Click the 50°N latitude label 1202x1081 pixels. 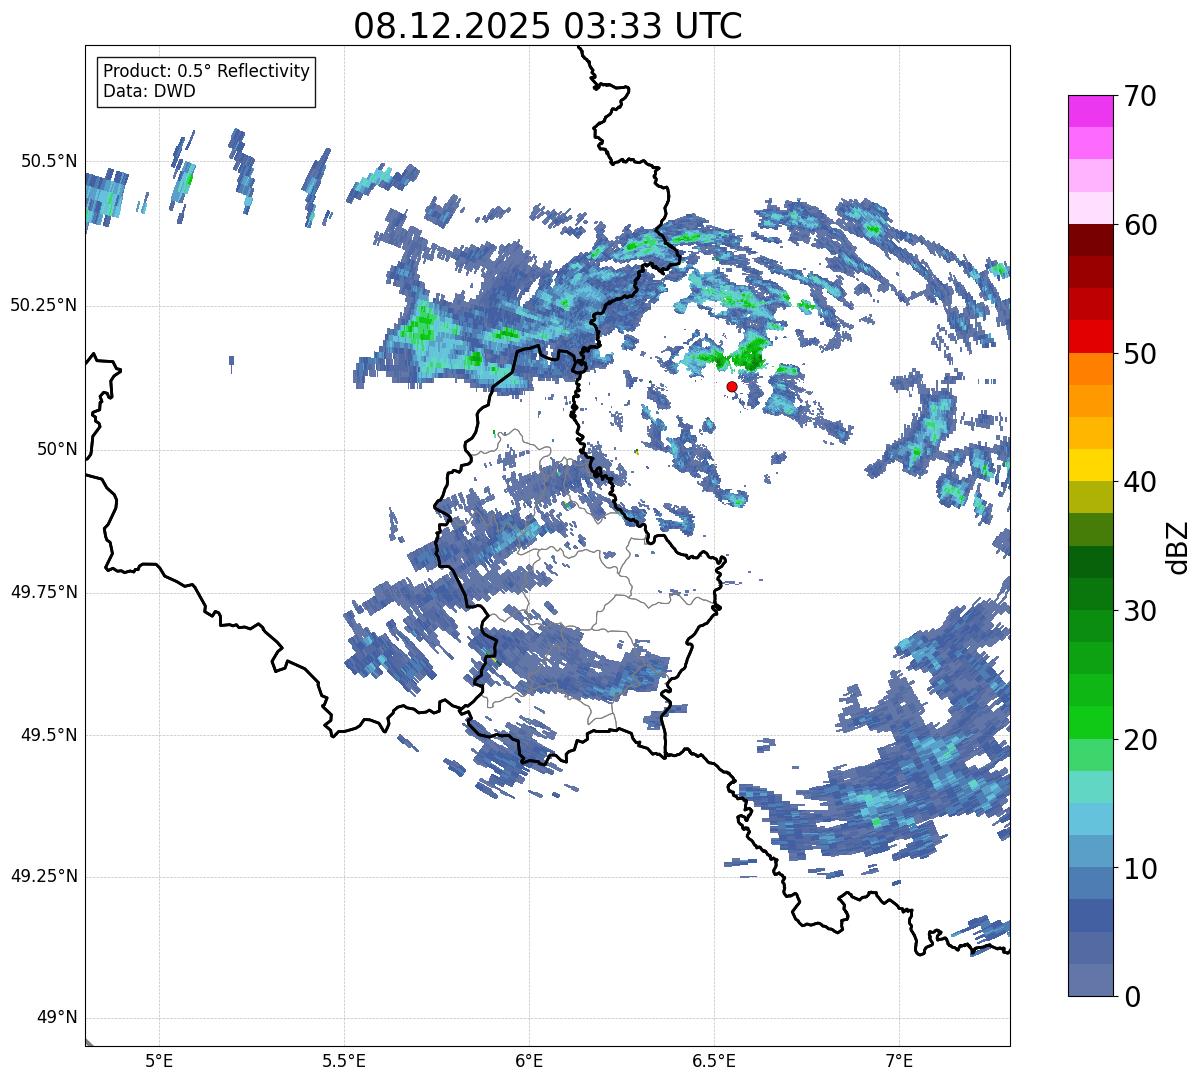[x=56, y=449]
